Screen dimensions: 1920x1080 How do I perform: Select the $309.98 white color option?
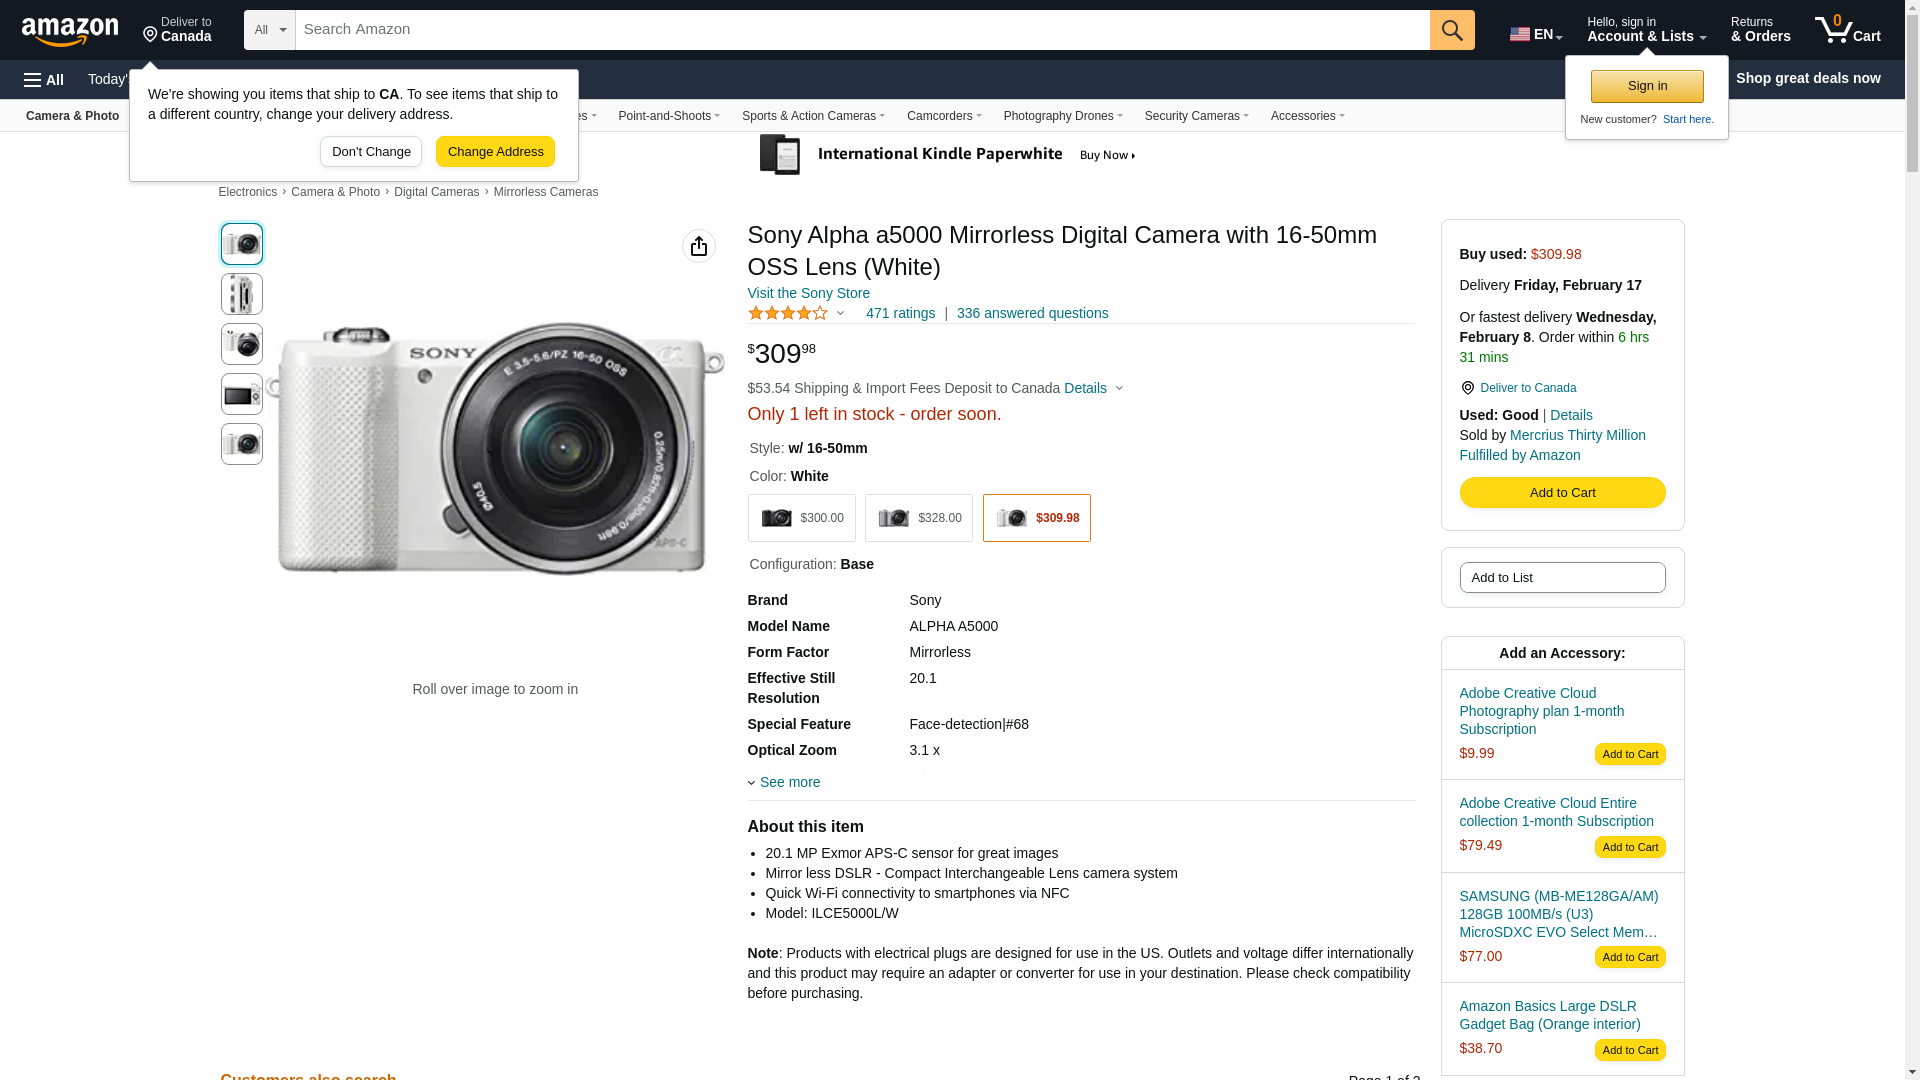click(x=1036, y=518)
